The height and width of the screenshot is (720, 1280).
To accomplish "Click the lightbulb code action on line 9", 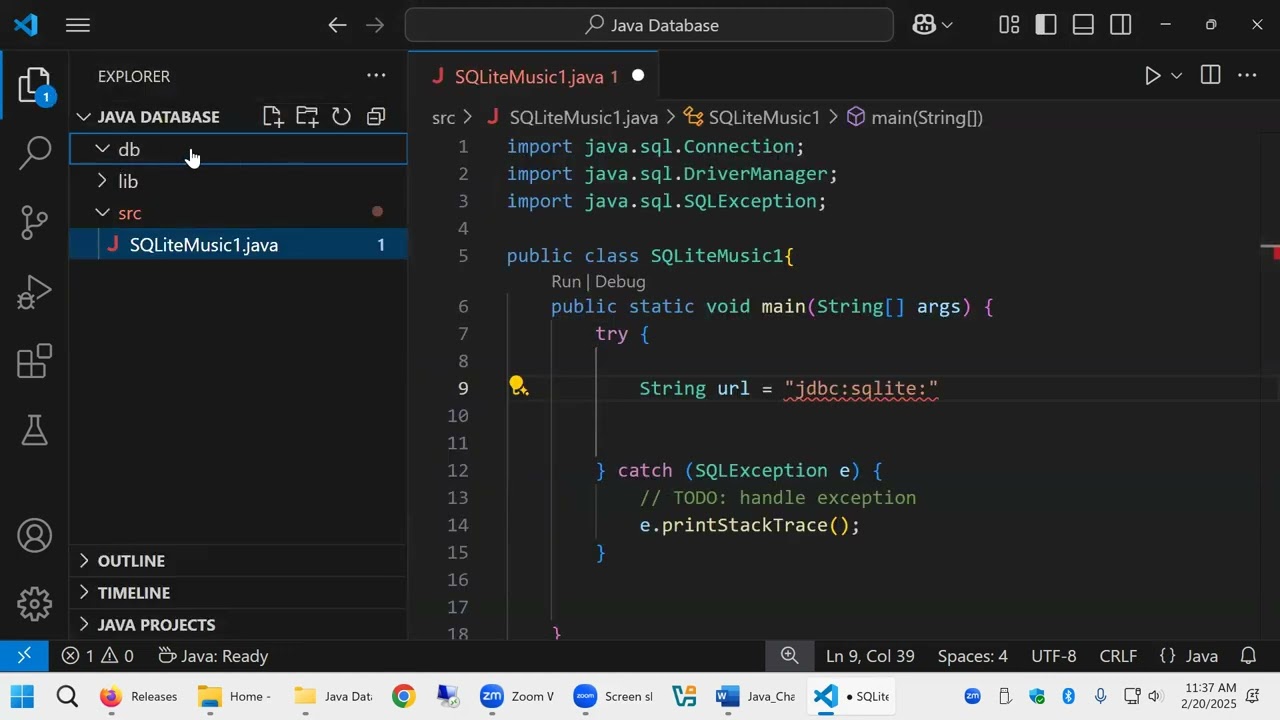I will [518, 386].
